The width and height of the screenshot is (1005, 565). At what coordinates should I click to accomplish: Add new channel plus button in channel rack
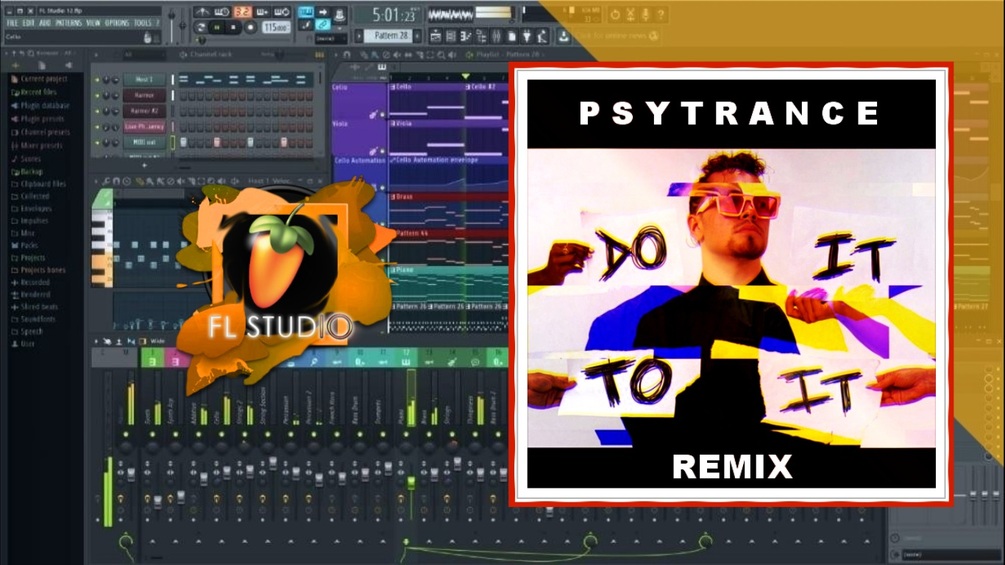pyautogui.click(x=144, y=165)
